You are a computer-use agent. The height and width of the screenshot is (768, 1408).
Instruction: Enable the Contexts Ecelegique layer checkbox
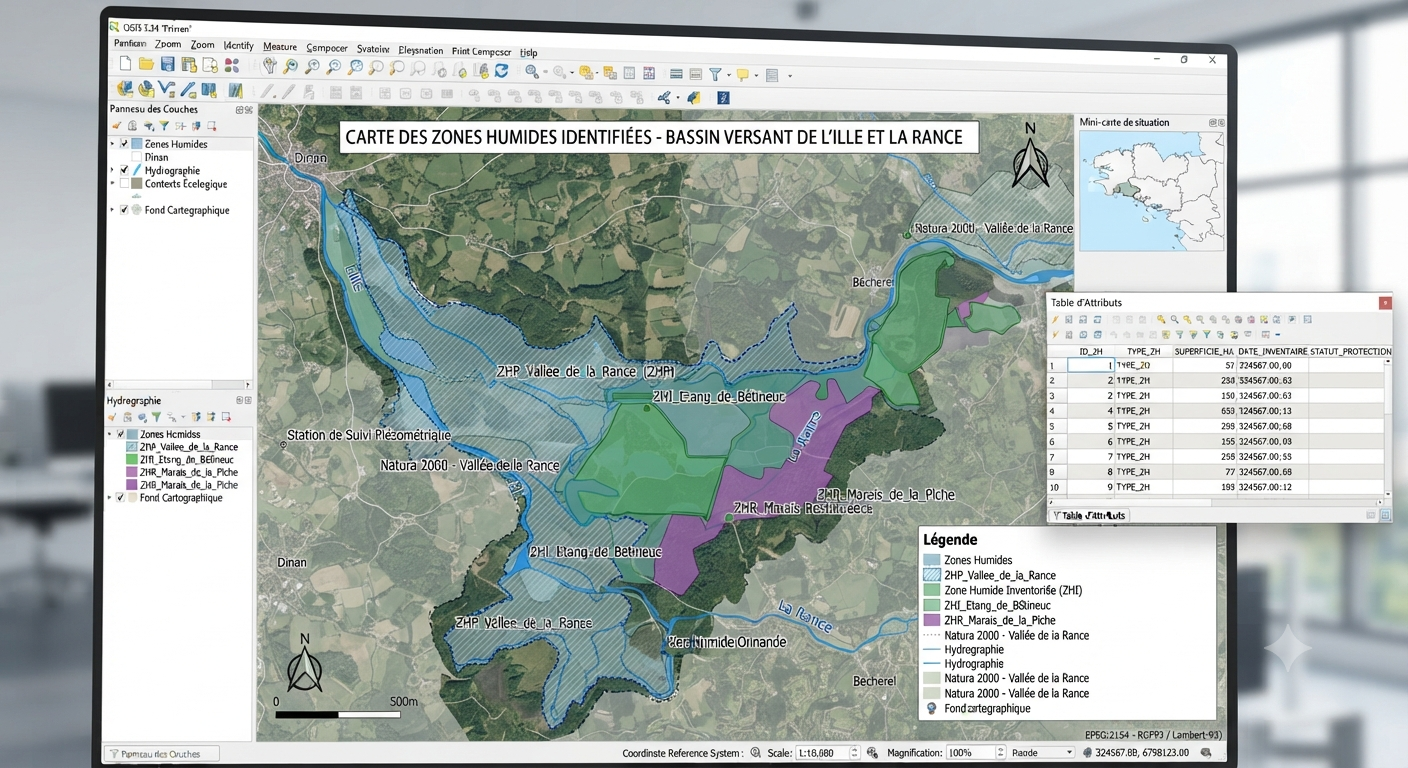124,184
